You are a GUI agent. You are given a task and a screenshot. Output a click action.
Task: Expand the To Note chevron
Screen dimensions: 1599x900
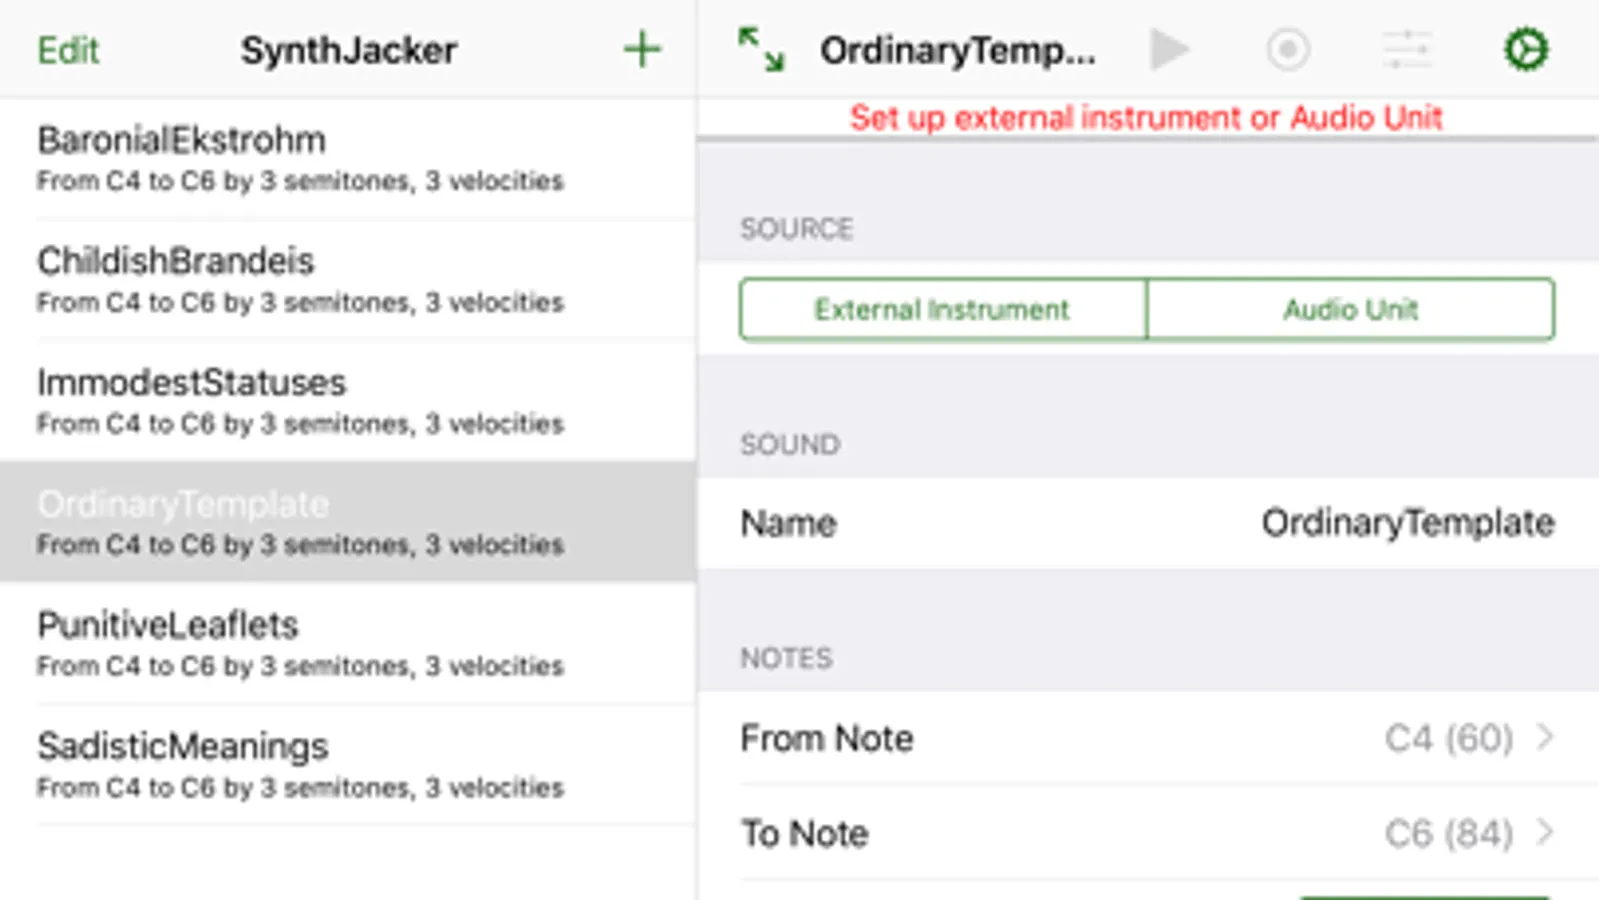(x=1545, y=832)
